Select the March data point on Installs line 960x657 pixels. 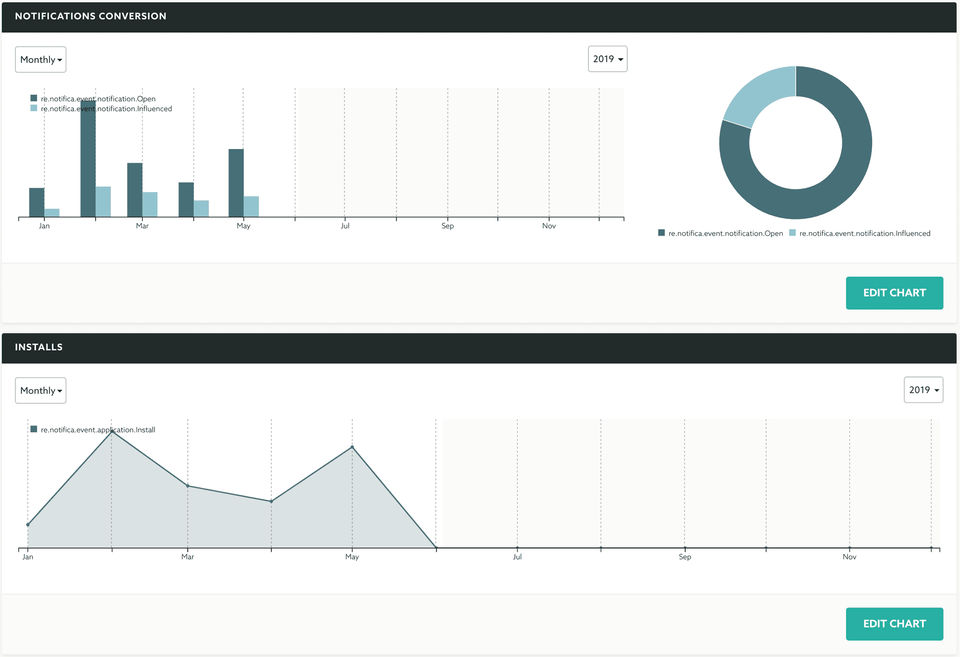coord(188,486)
